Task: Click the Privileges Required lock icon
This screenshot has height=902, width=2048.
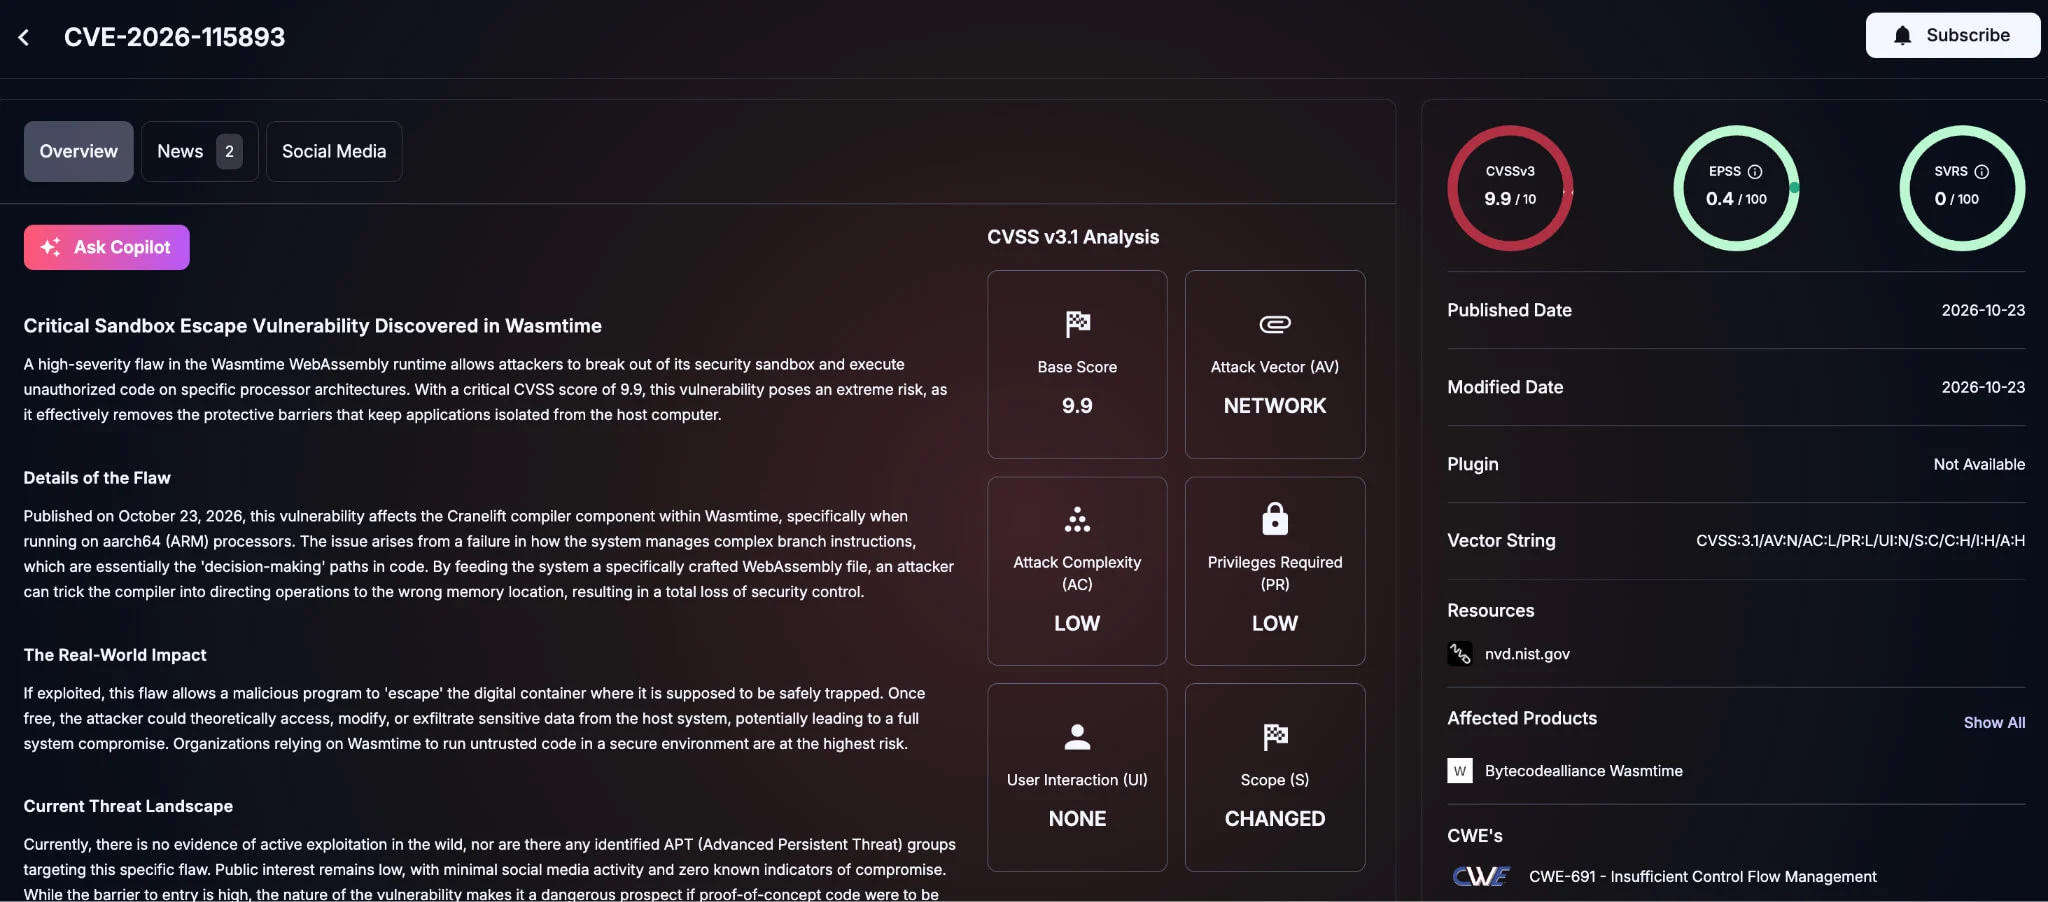Action: [1274, 519]
